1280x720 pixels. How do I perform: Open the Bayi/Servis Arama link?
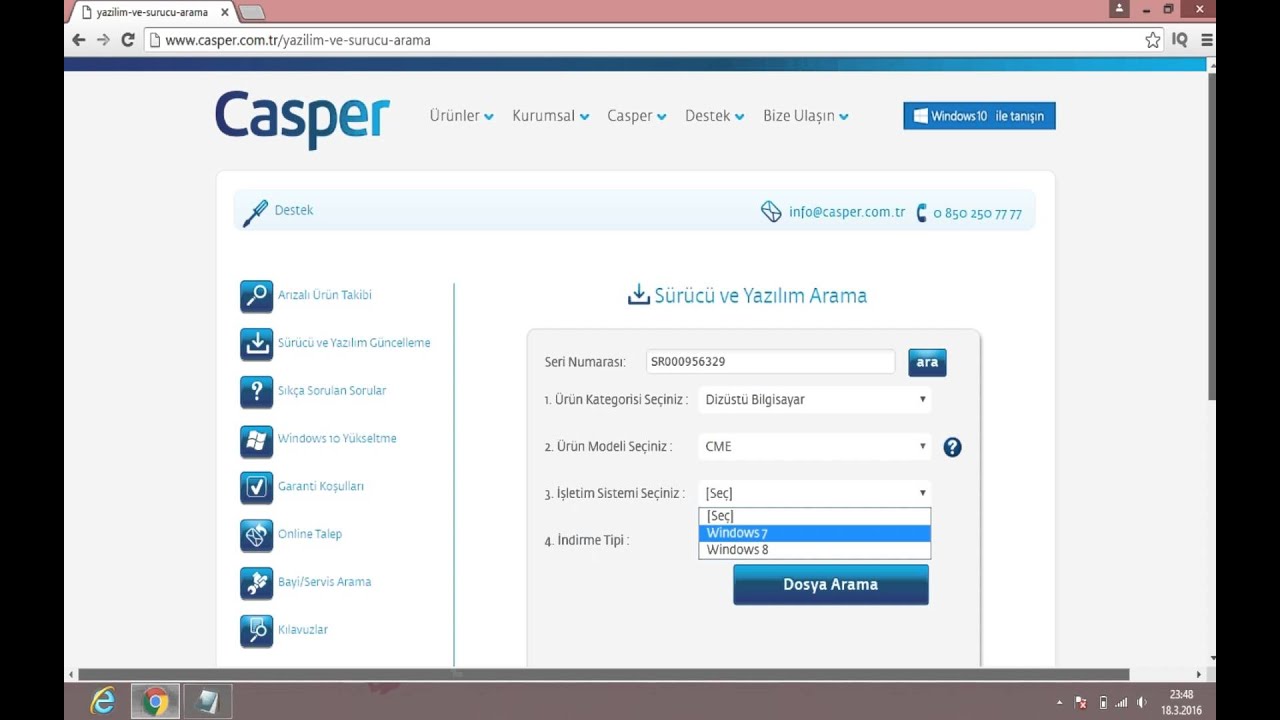click(x=325, y=582)
